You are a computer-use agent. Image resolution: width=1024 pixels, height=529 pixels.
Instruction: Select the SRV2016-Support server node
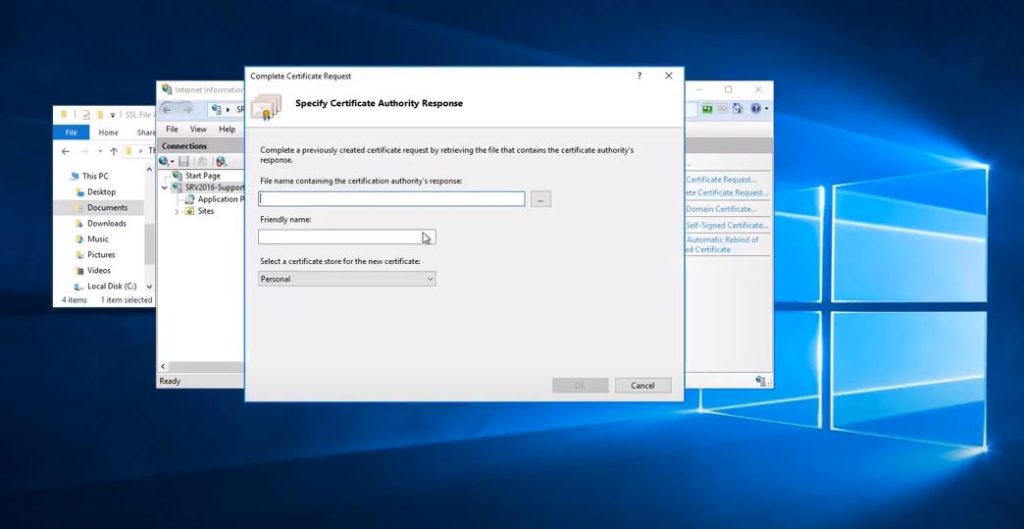click(214, 187)
